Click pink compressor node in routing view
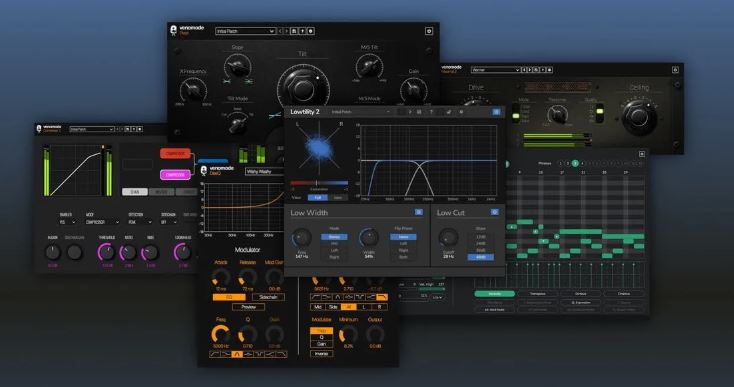The height and width of the screenshot is (387, 734). [175, 175]
